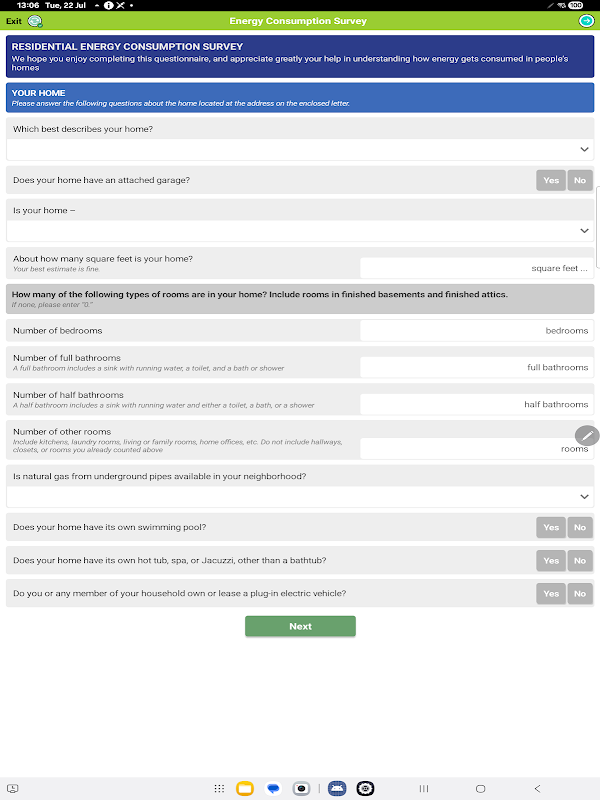The height and width of the screenshot is (800, 600).
Task: Click Exit in the top bar
Action: click(13, 21)
